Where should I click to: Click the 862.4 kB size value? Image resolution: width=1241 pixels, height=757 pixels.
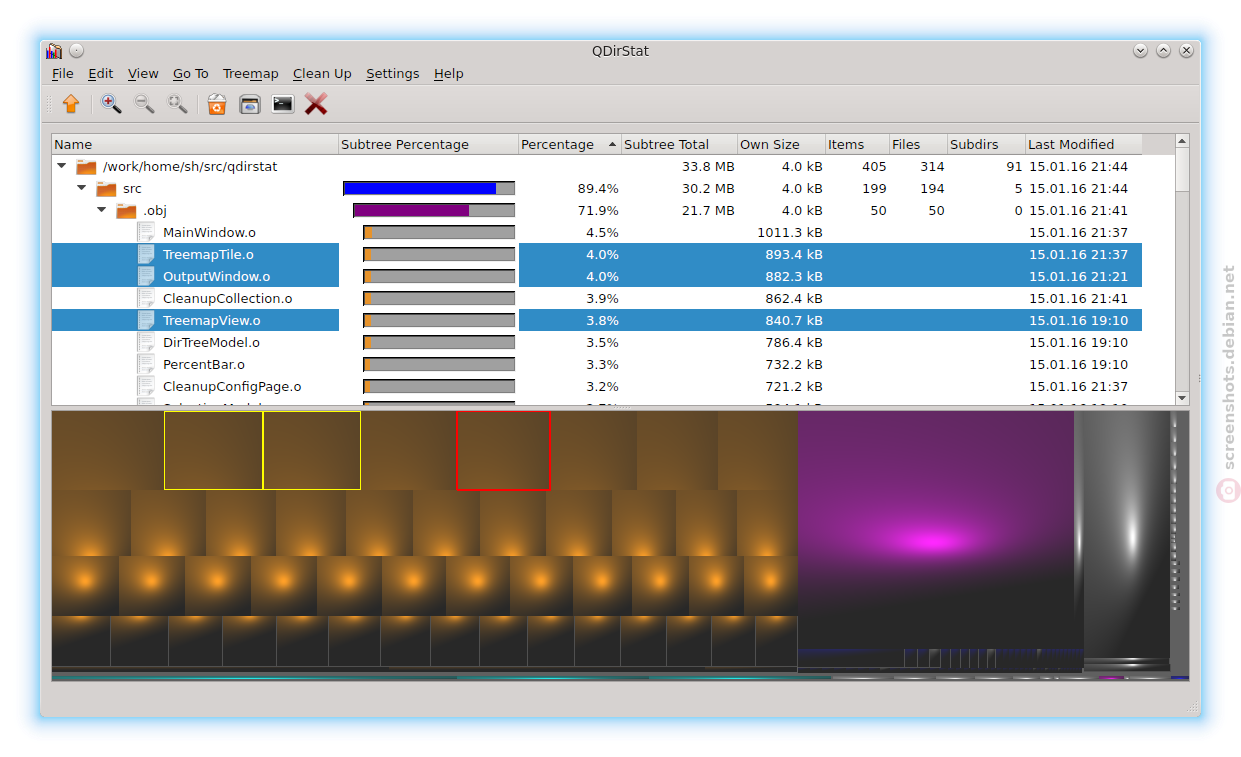pos(794,299)
